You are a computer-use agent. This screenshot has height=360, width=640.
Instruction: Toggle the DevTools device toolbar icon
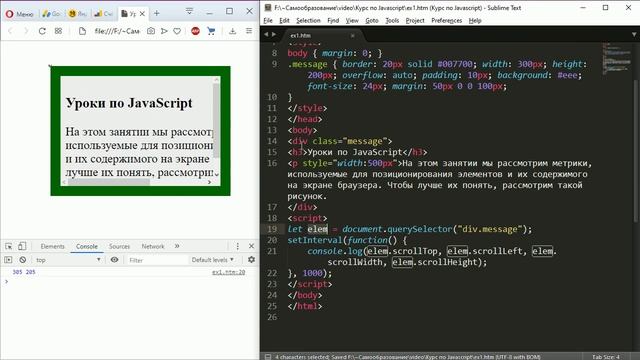click(x=22, y=246)
